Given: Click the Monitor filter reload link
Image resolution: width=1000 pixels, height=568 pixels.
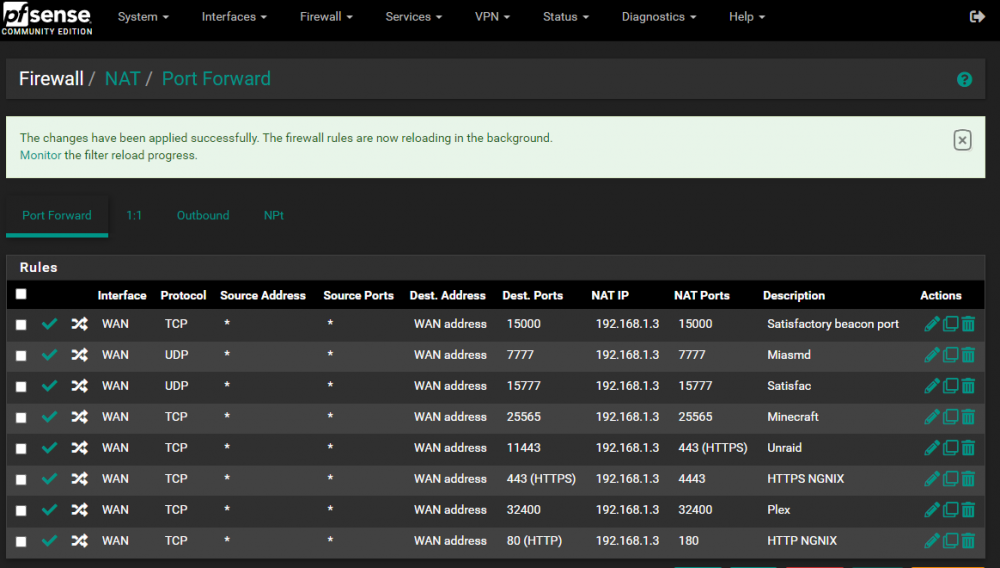Looking at the screenshot, I should [40, 155].
